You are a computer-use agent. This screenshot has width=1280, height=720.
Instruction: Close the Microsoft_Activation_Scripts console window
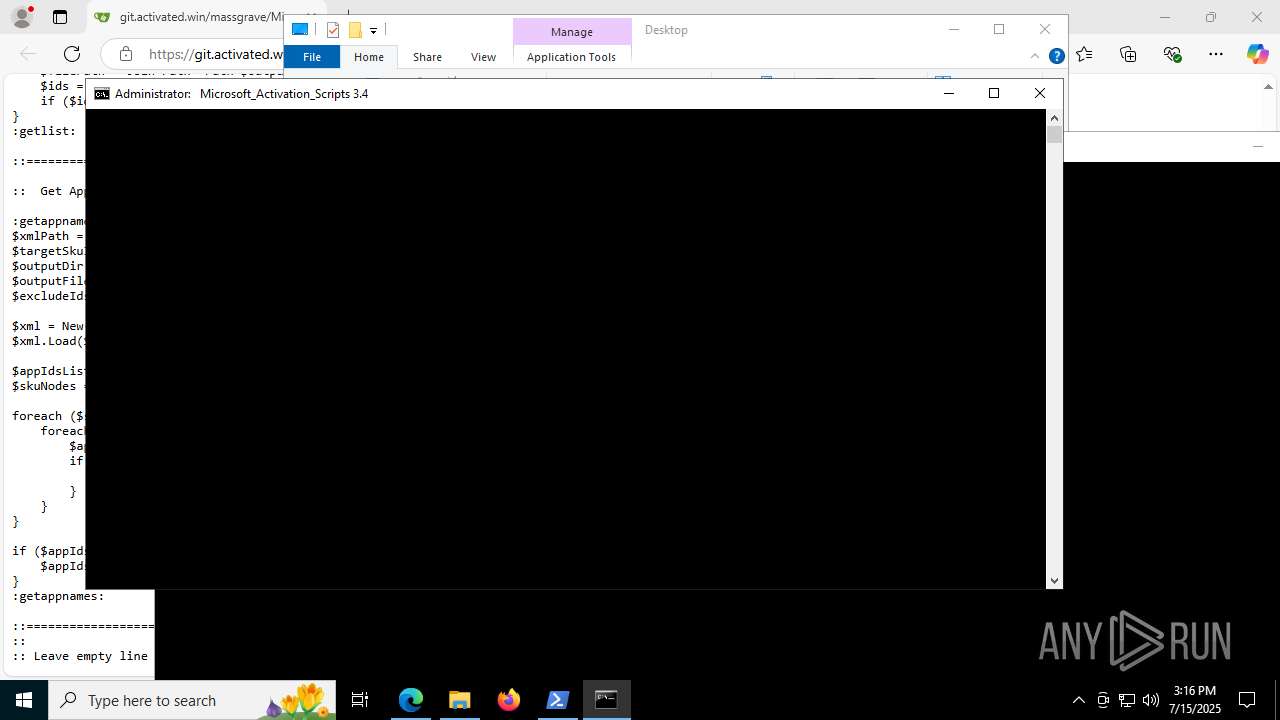click(x=1040, y=93)
